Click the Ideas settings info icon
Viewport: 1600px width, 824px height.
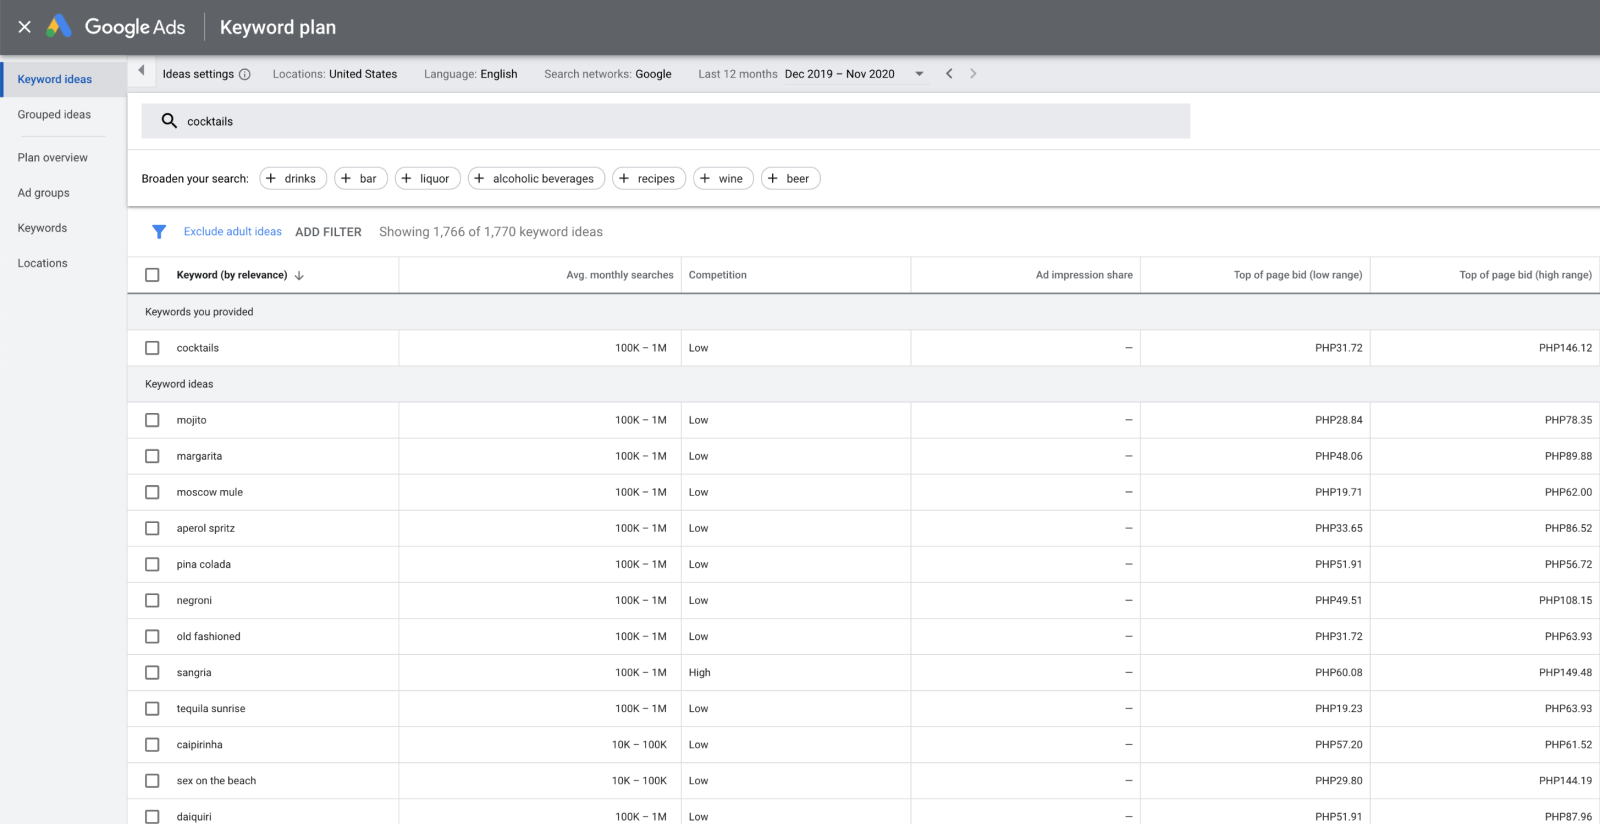pyautogui.click(x=245, y=74)
